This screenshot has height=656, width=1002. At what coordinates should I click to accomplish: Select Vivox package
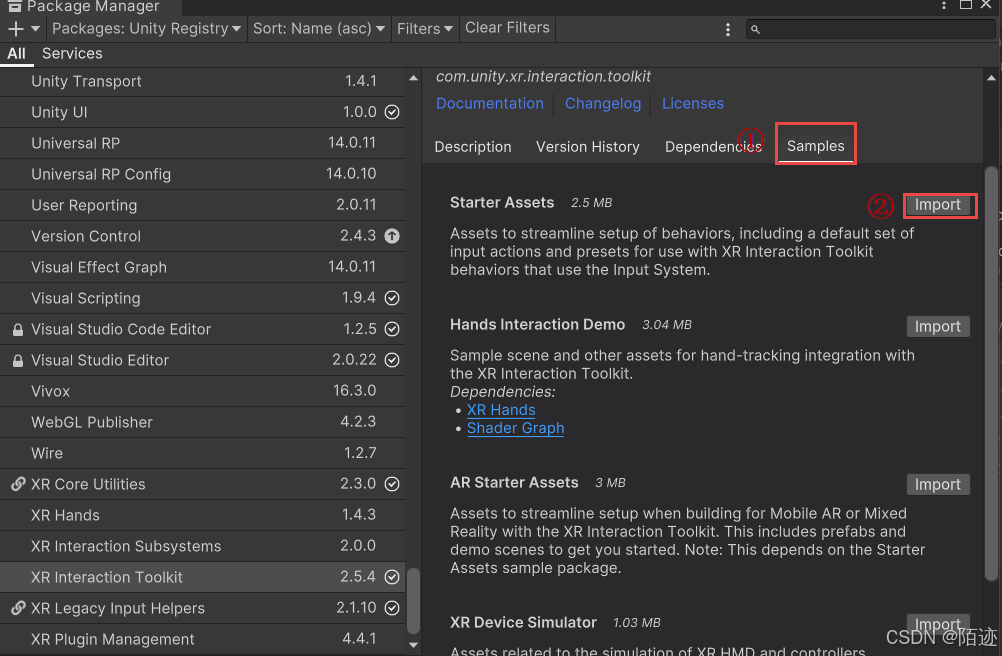coord(203,391)
